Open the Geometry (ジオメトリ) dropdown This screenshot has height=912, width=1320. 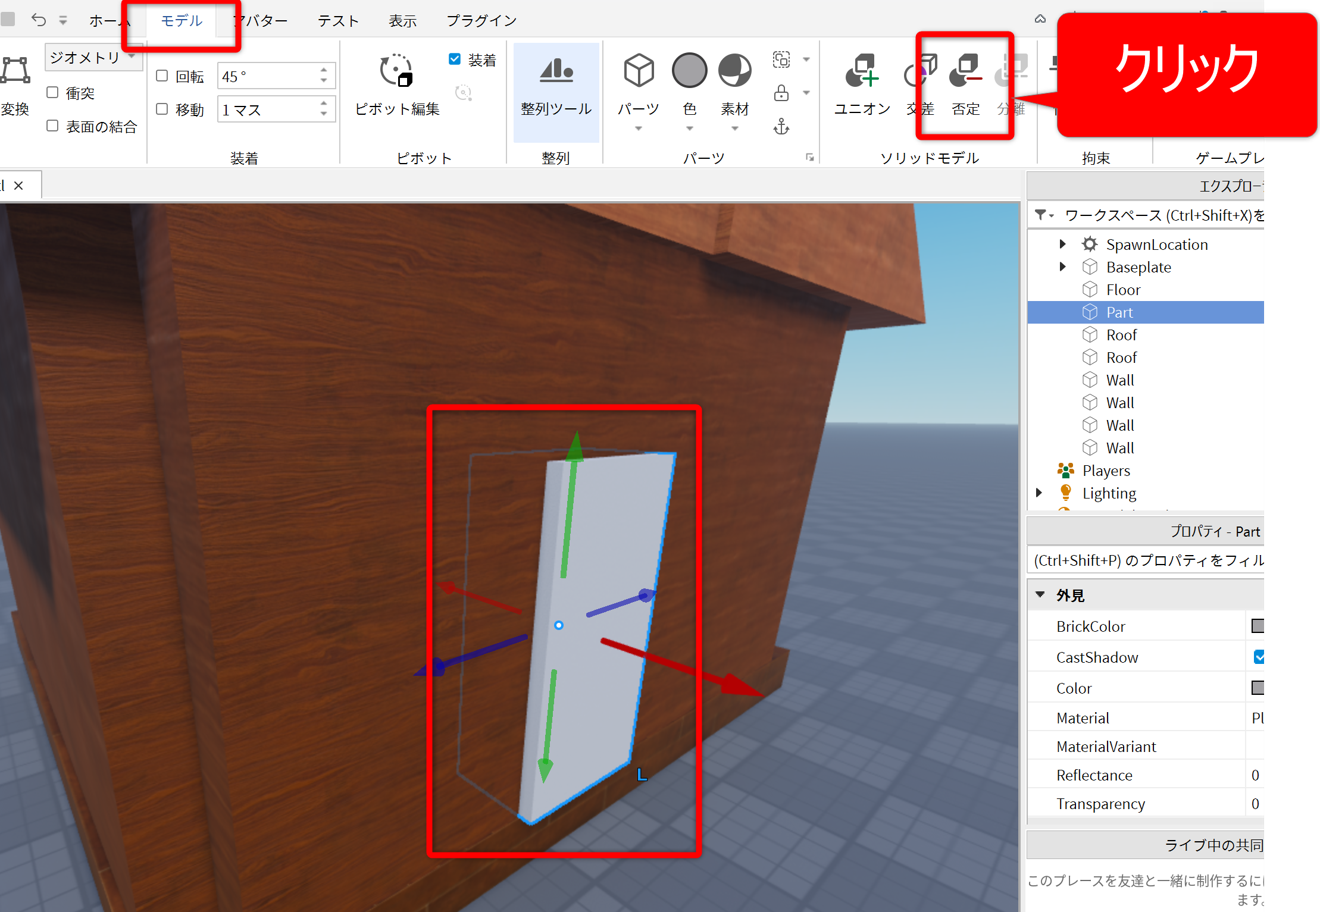coord(93,57)
